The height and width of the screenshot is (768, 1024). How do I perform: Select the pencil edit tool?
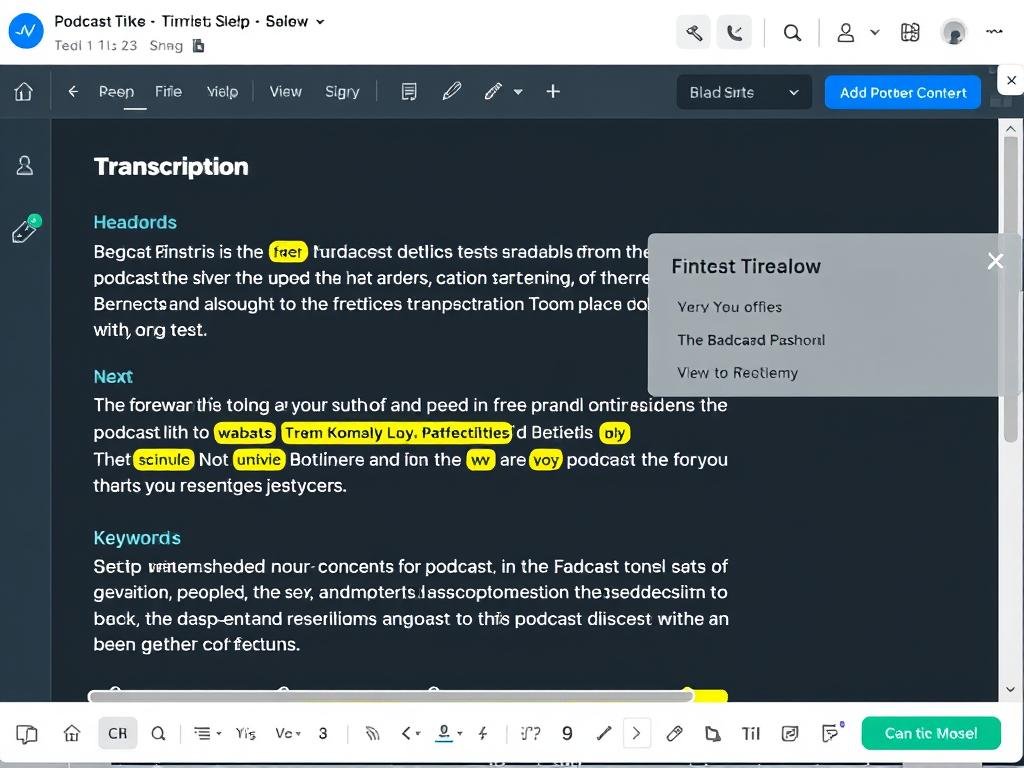(x=451, y=91)
